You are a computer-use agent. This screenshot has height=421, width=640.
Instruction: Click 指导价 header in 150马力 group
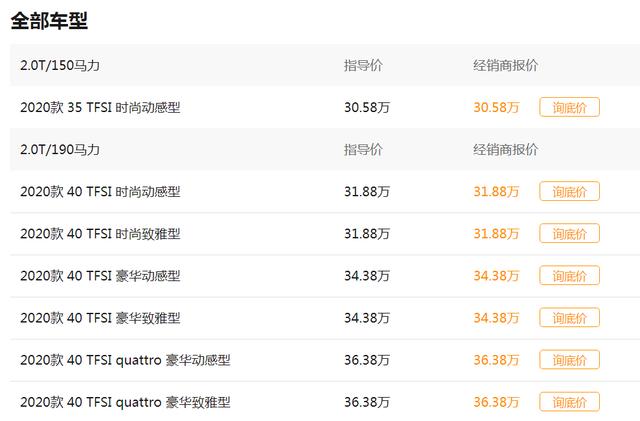[363, 65]
